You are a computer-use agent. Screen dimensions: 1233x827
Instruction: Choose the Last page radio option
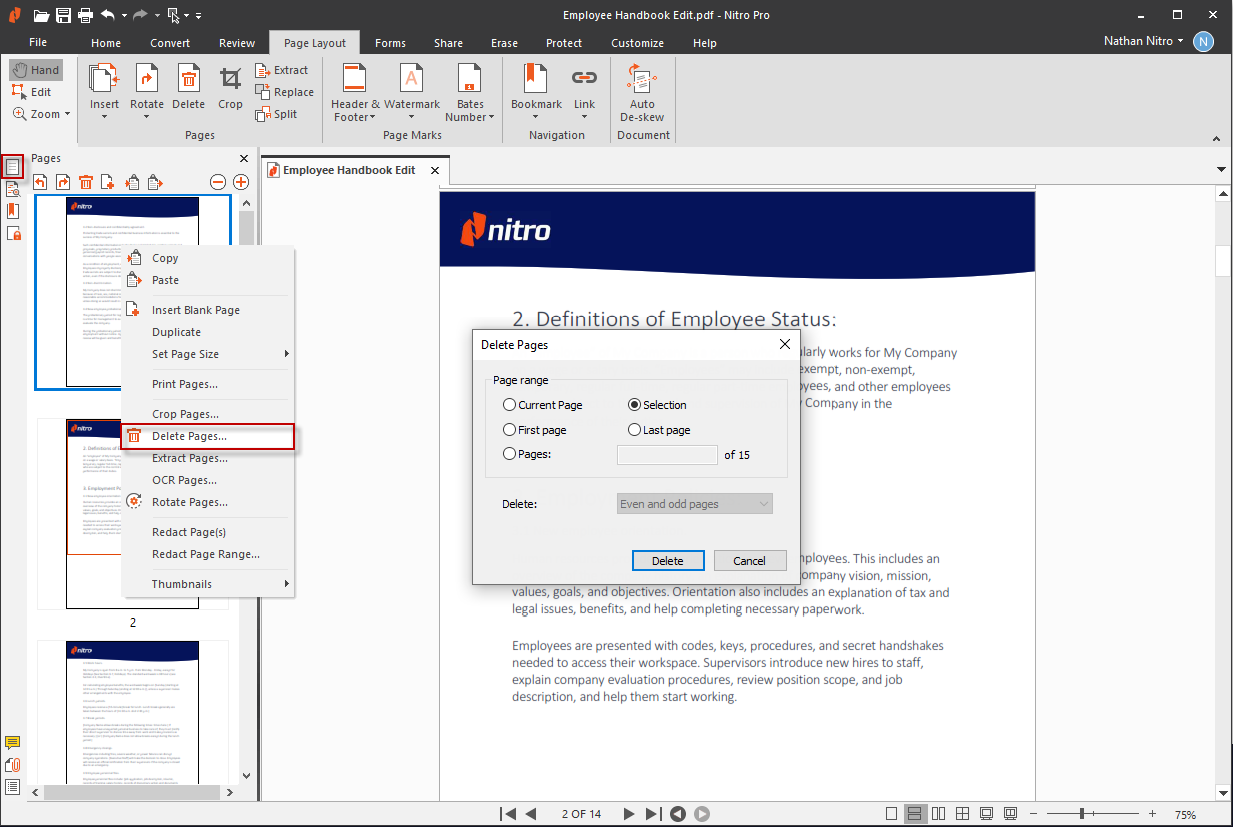[x=635, y=430]
